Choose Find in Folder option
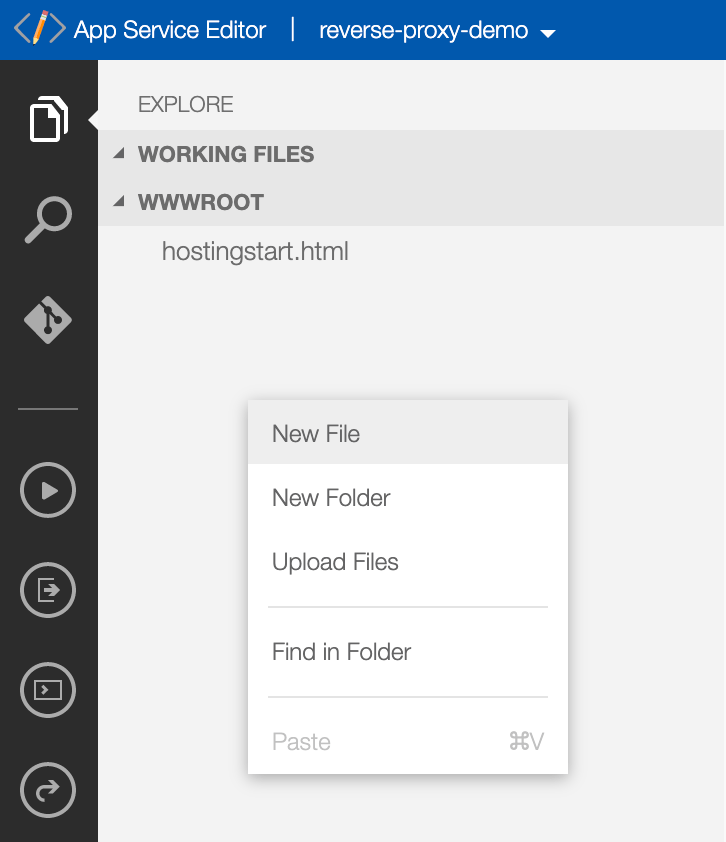 (x=341, y=652)
